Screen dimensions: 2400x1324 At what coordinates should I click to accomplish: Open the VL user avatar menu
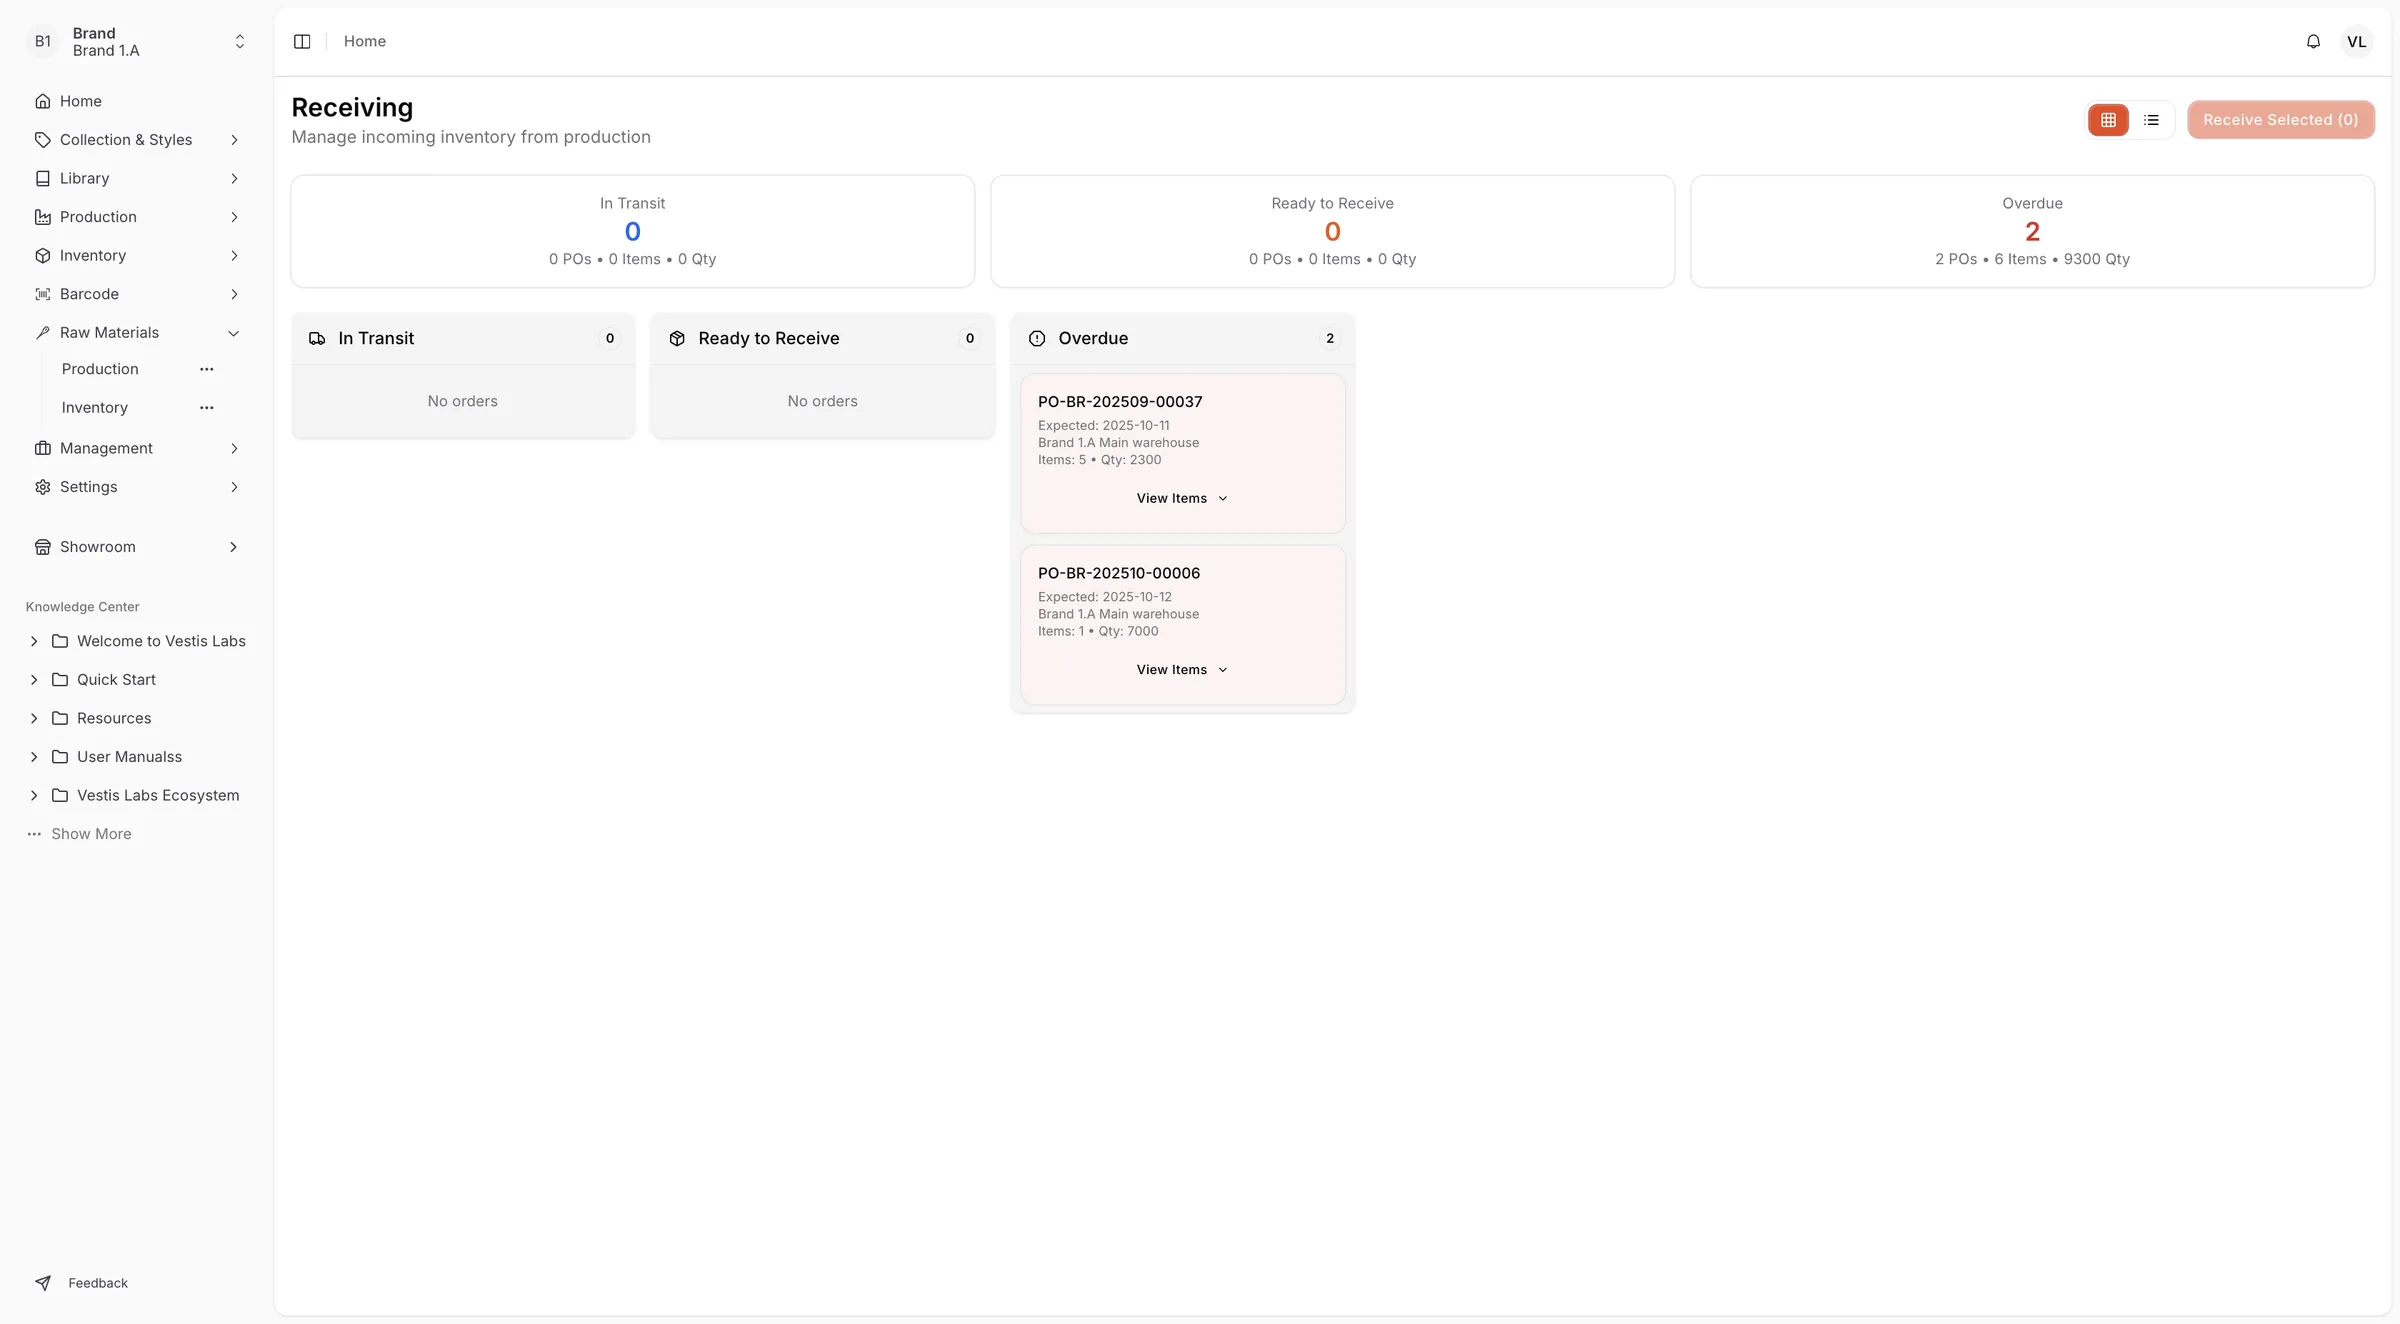click(x=2357, y=41)
